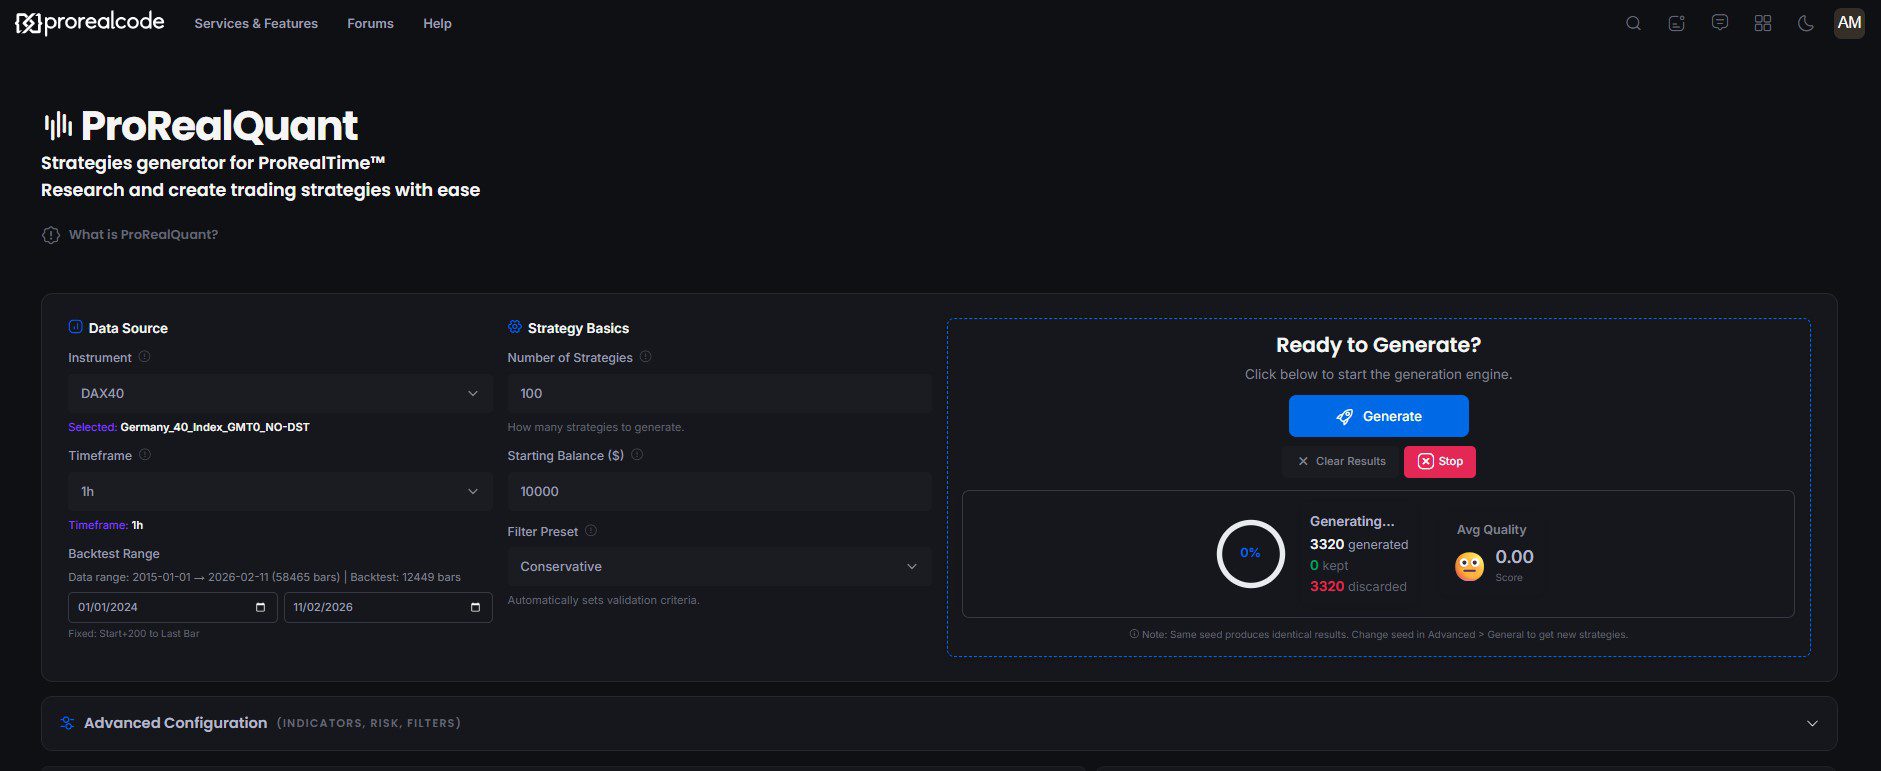Open the AM user avatar menu
1881x771 pixels.
click(x=1849, y=23)
